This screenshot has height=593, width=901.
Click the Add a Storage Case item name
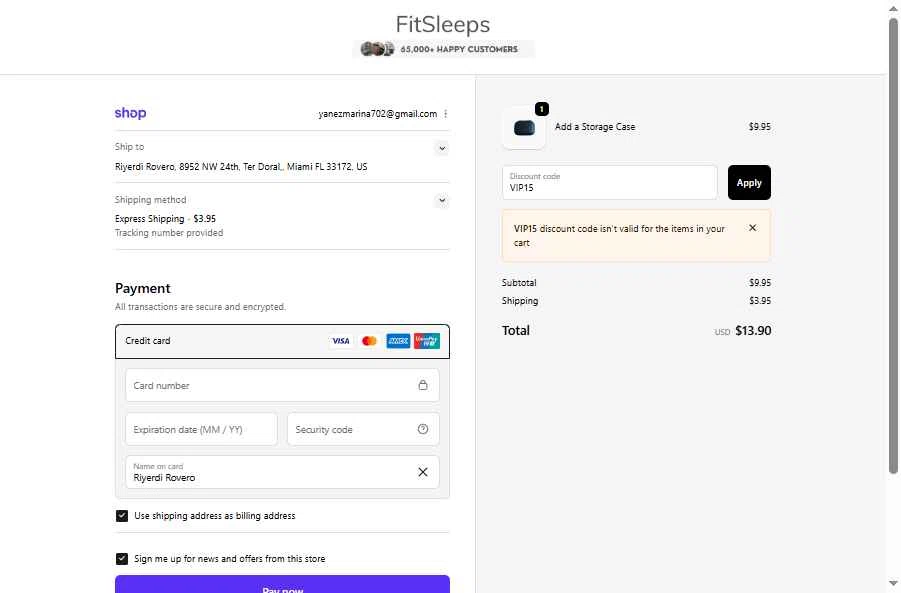coord(595,127)
